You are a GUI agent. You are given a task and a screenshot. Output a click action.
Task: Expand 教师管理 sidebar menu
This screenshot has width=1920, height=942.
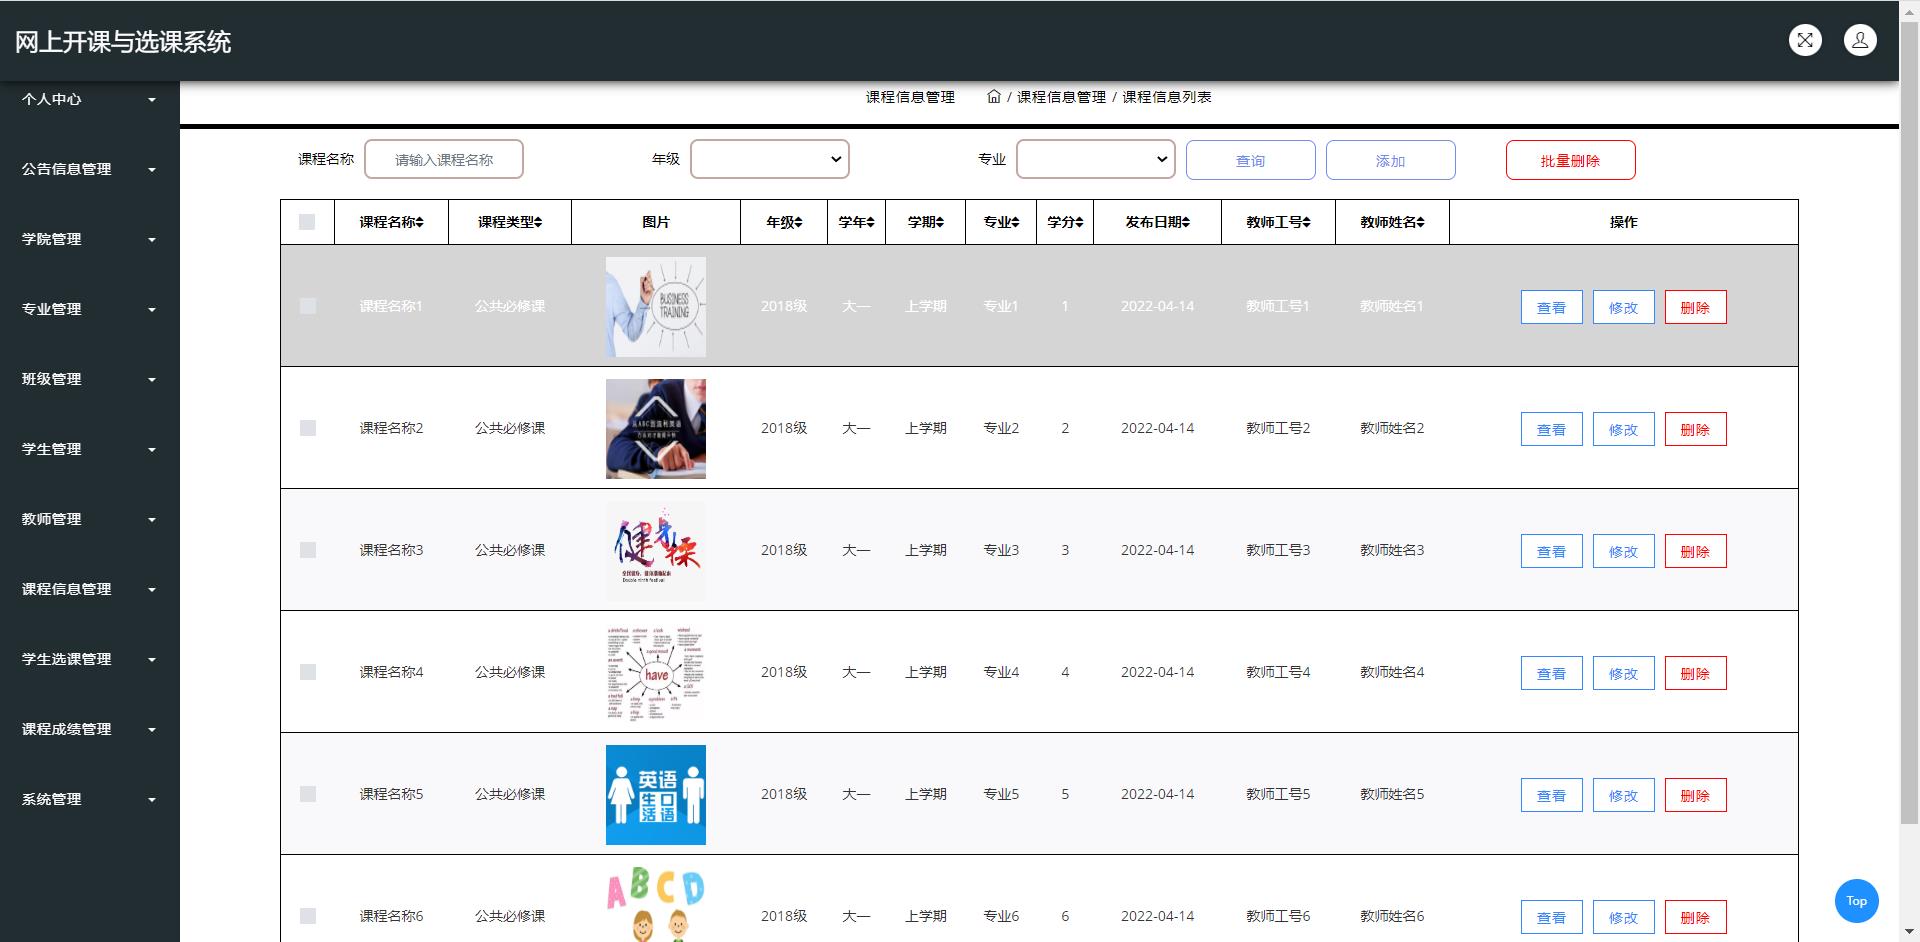(89, 519)
